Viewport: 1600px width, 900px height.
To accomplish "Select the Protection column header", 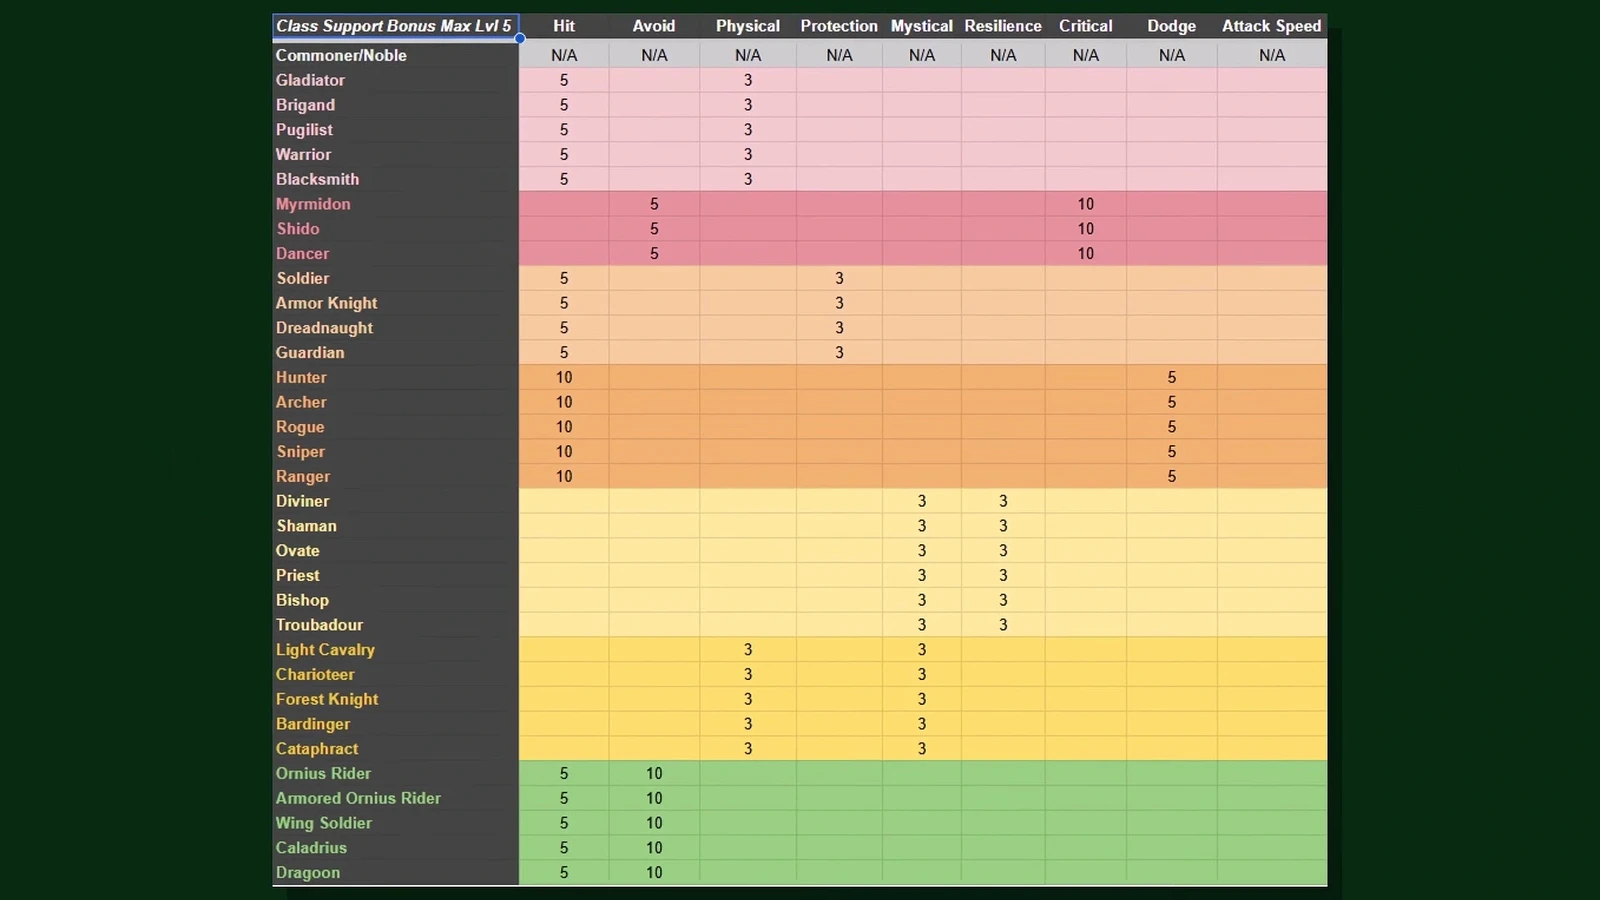I will pos(839,26).
